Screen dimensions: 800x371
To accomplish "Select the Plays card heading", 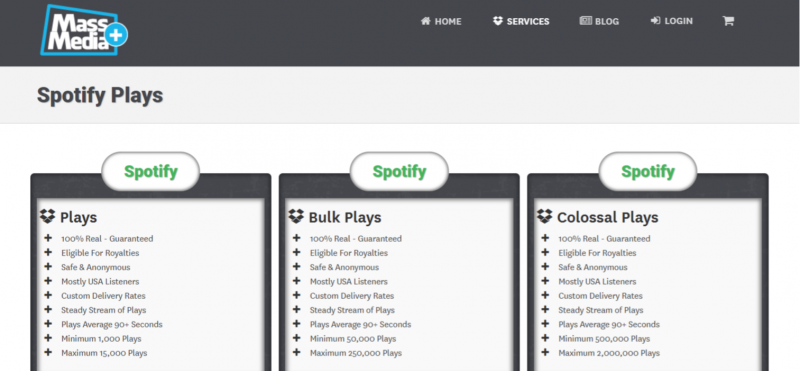I will tap(79, 217).
